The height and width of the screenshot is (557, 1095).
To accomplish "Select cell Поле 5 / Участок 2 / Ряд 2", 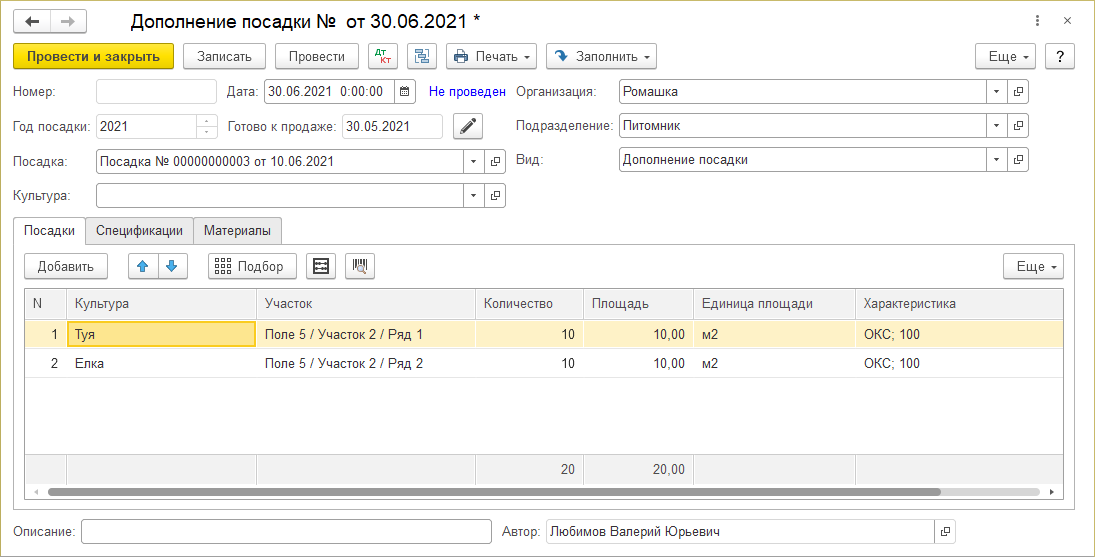I will coord(366,364).
